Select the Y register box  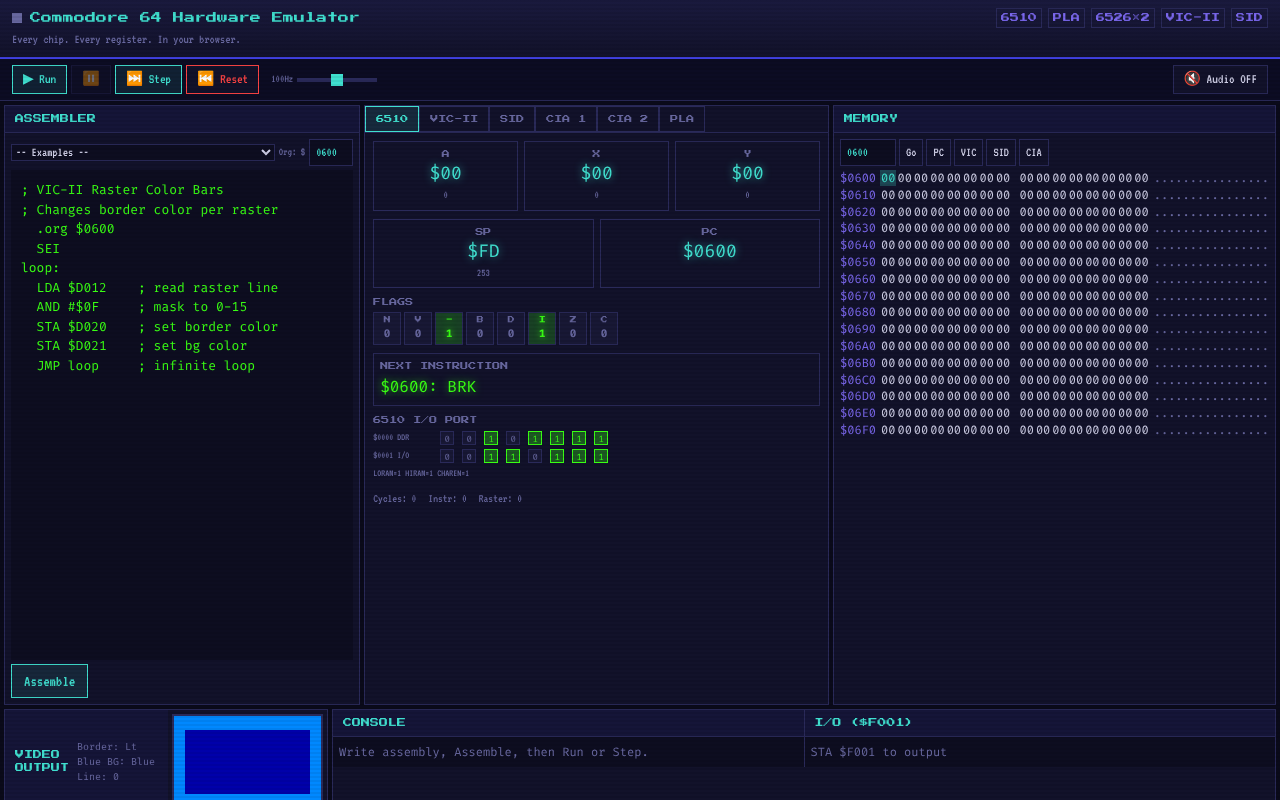(x=747, y=176)
